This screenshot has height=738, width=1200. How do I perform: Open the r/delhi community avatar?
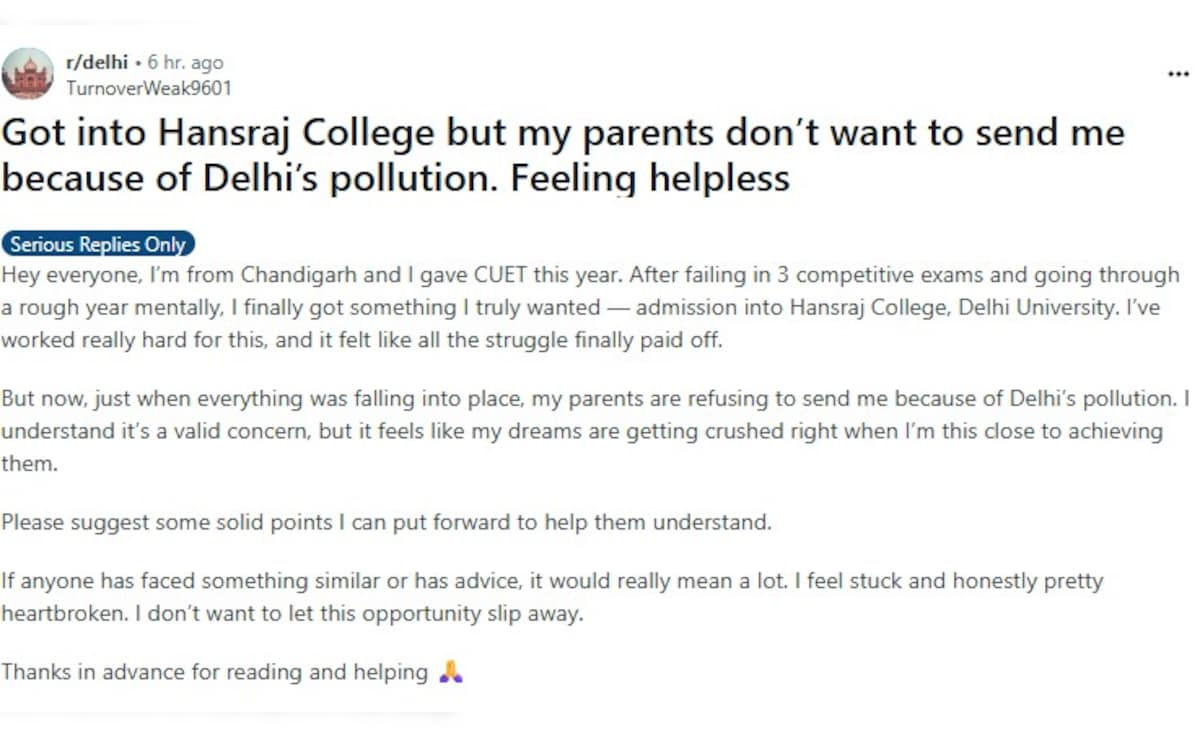pos(28,73)
